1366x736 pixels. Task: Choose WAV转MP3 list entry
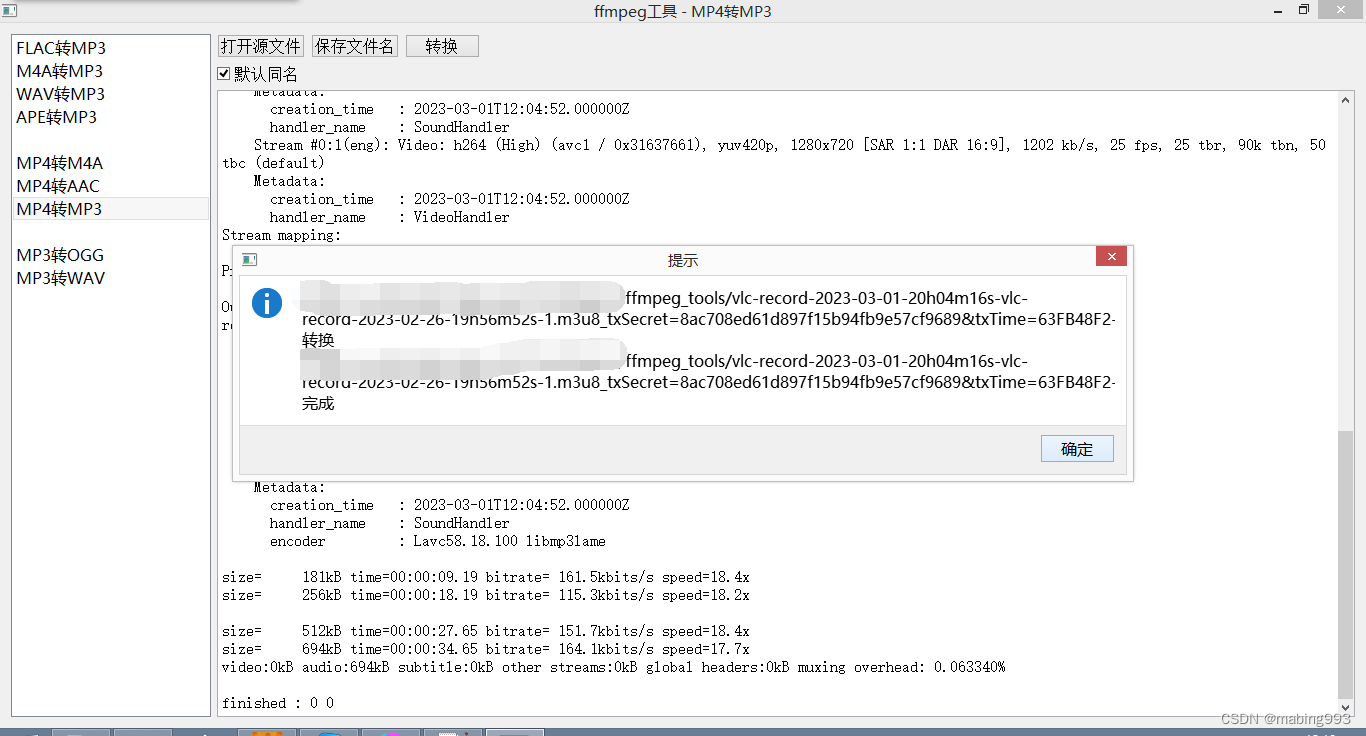click(x=110, y=94)
